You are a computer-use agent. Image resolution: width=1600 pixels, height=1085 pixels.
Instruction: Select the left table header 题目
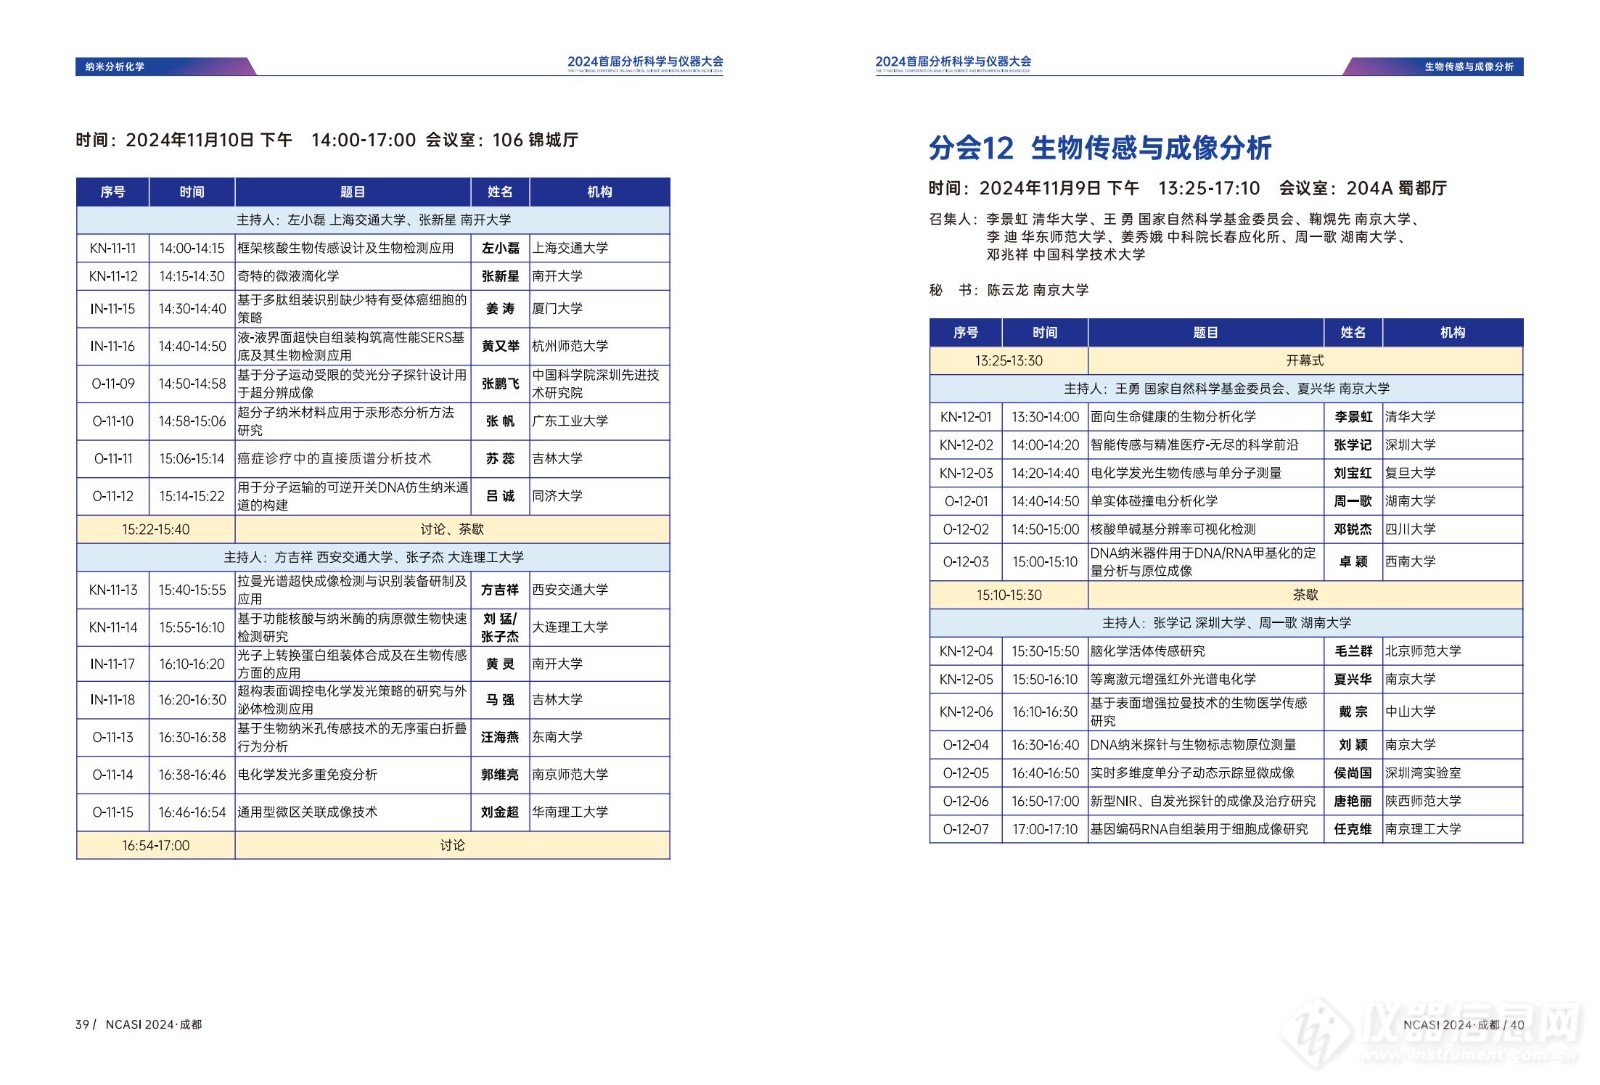(353, 192)
